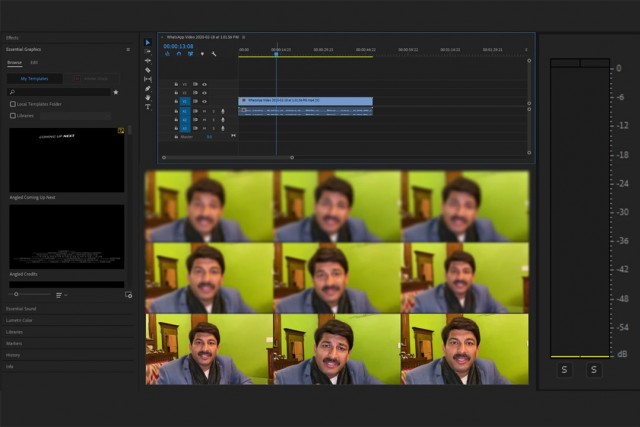Open the sequence tab menu icon

click(244, 37)
